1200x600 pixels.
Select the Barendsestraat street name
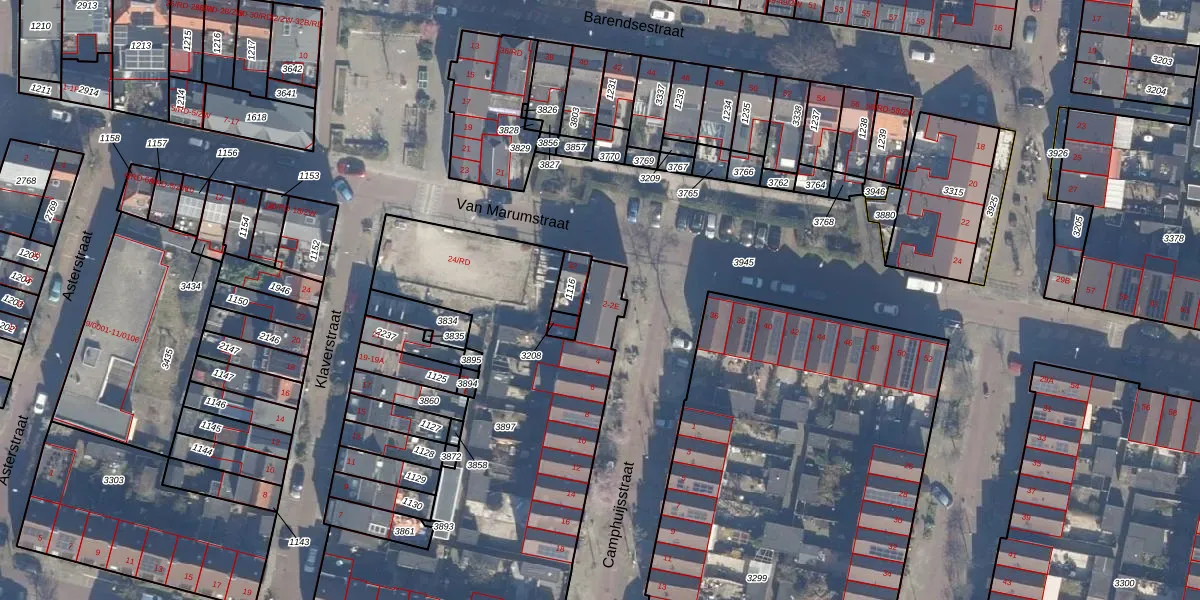pos(633,25)
